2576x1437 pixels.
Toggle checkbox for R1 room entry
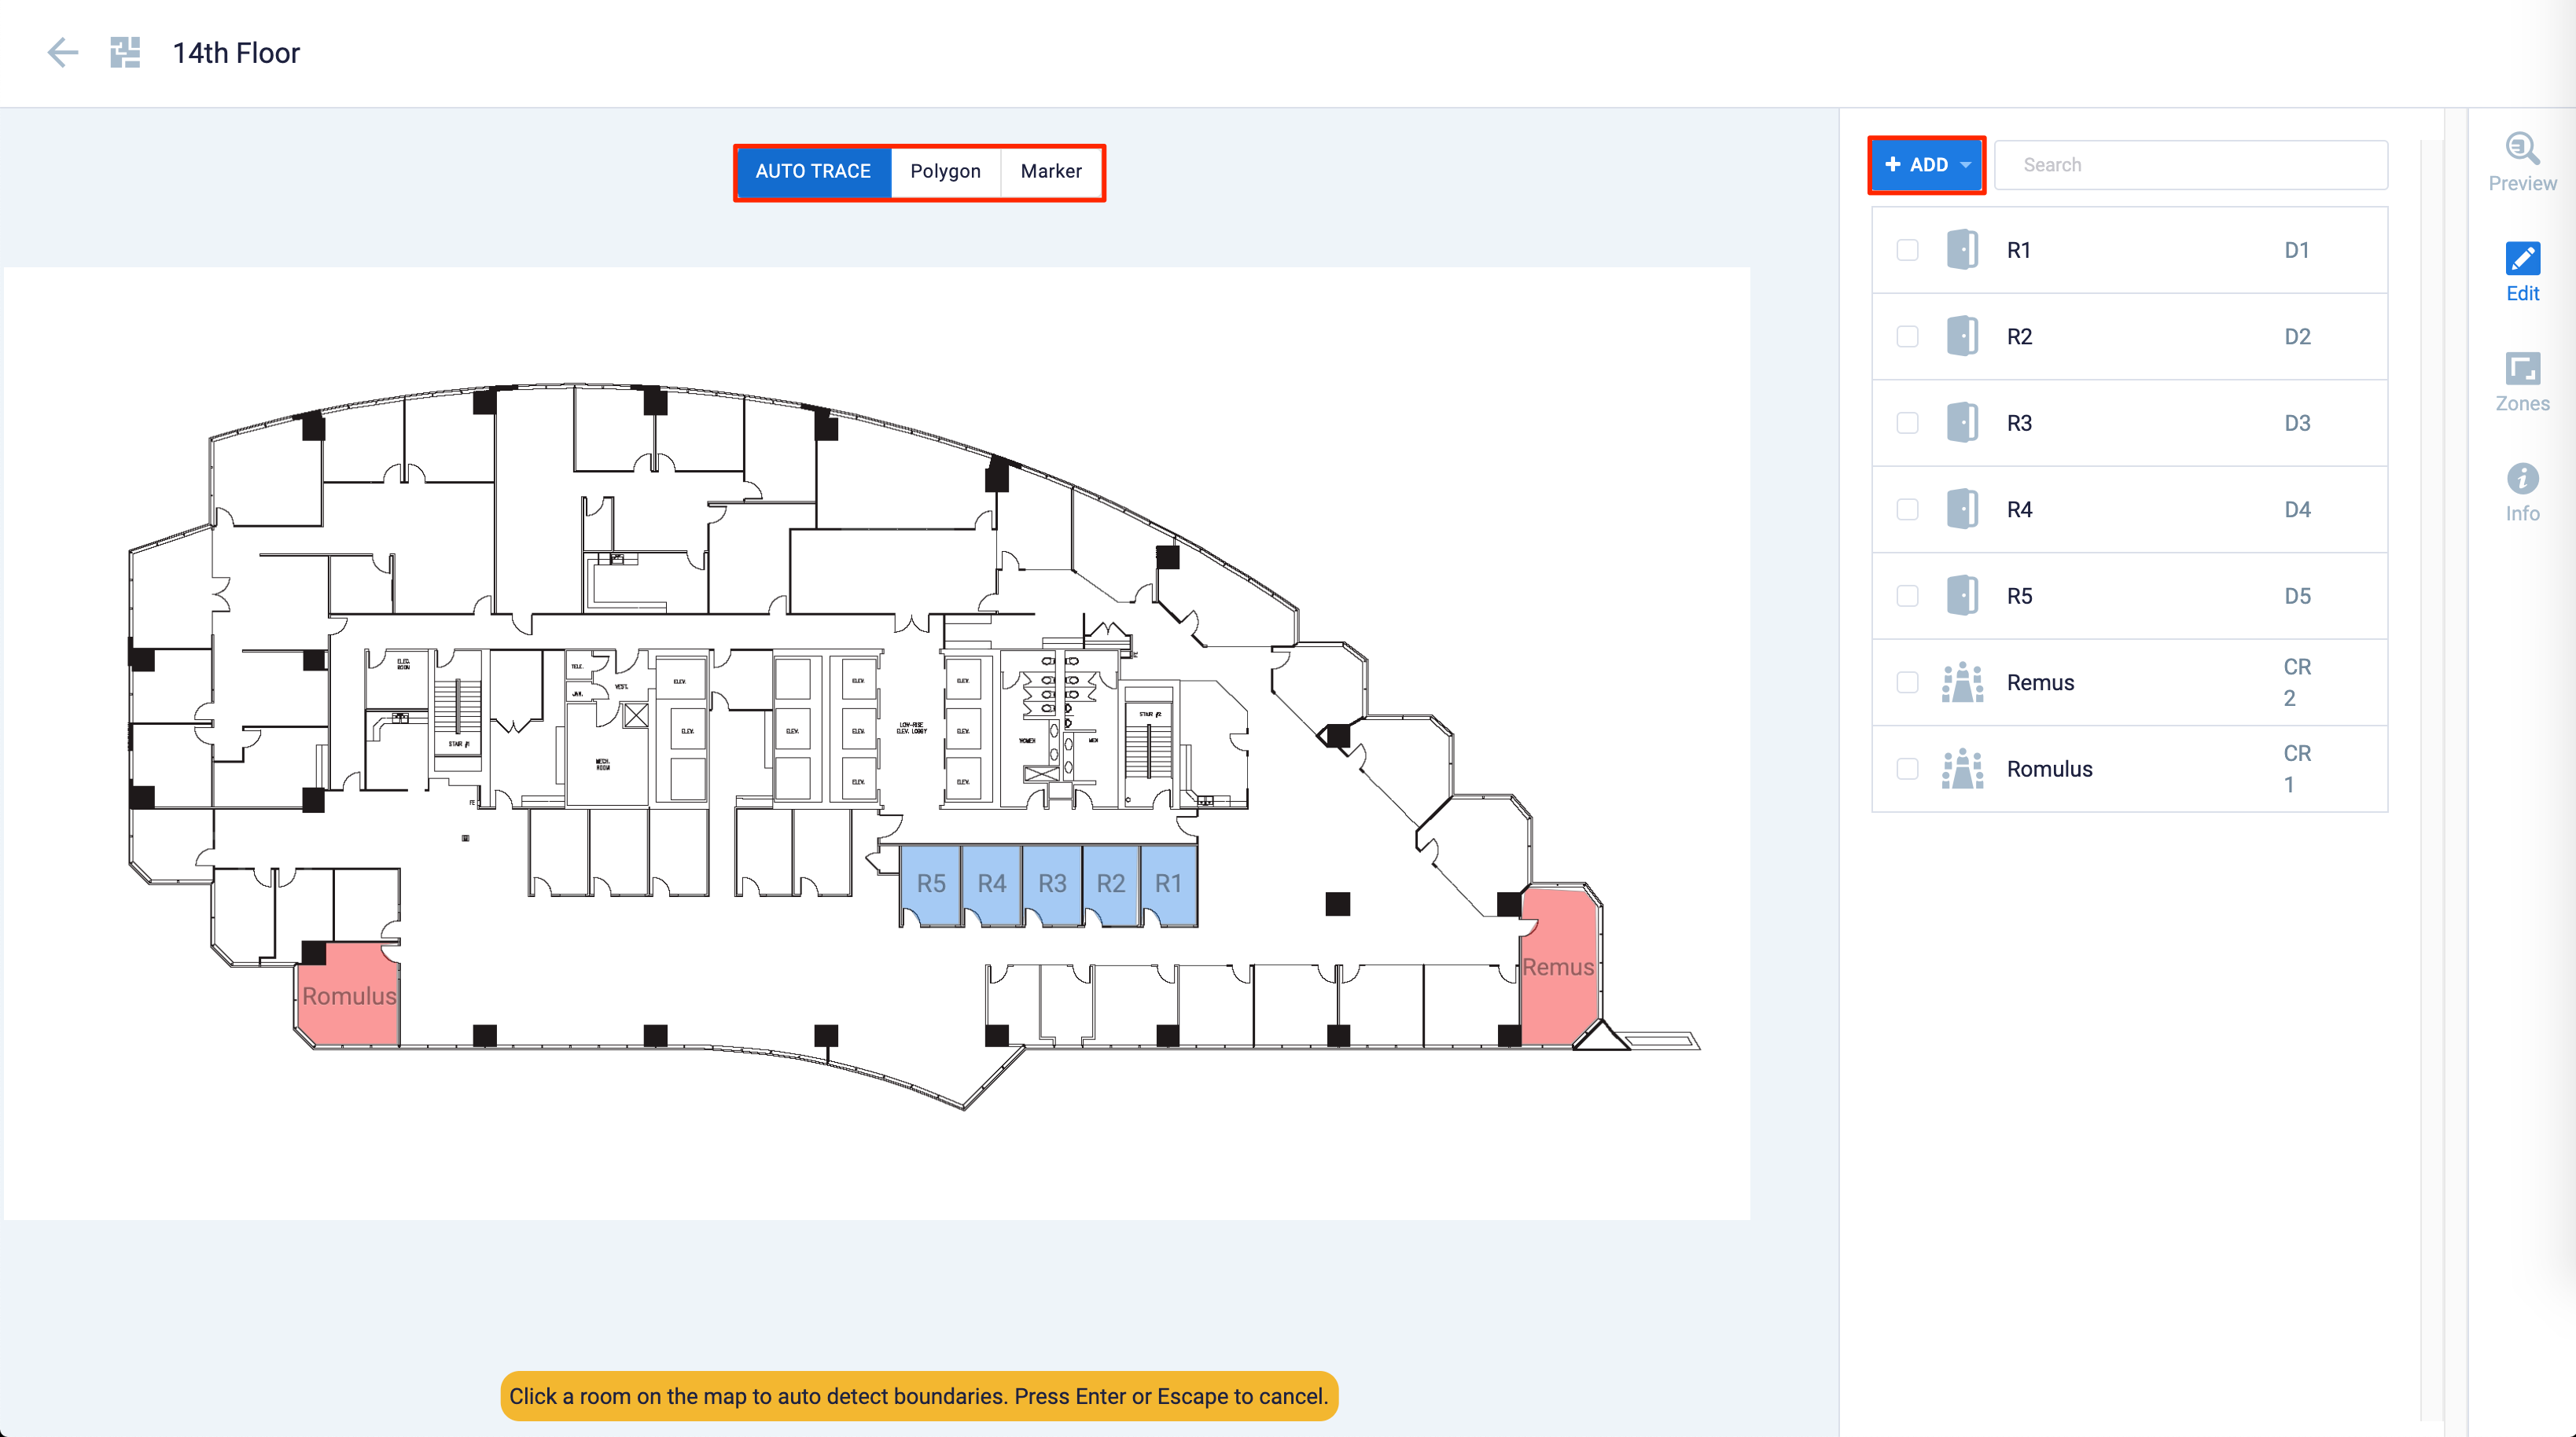pyautogui.click(x=1908, y=249)
